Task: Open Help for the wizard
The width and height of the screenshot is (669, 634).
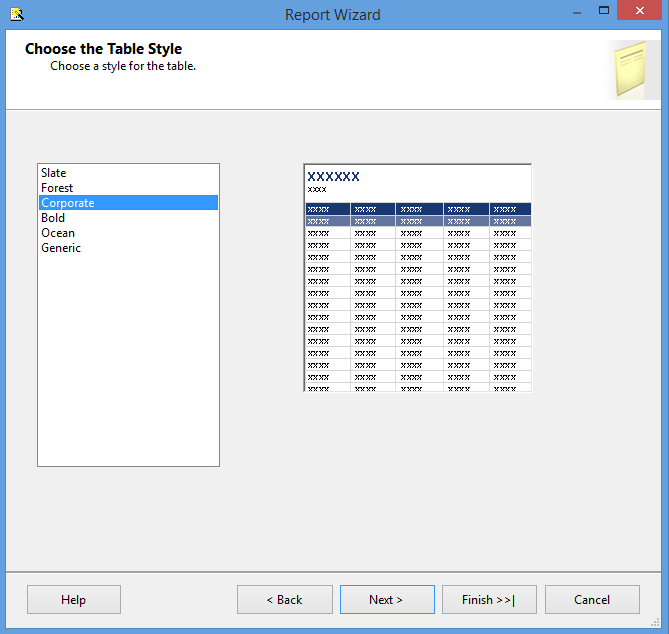Action: tap(74, 600)
